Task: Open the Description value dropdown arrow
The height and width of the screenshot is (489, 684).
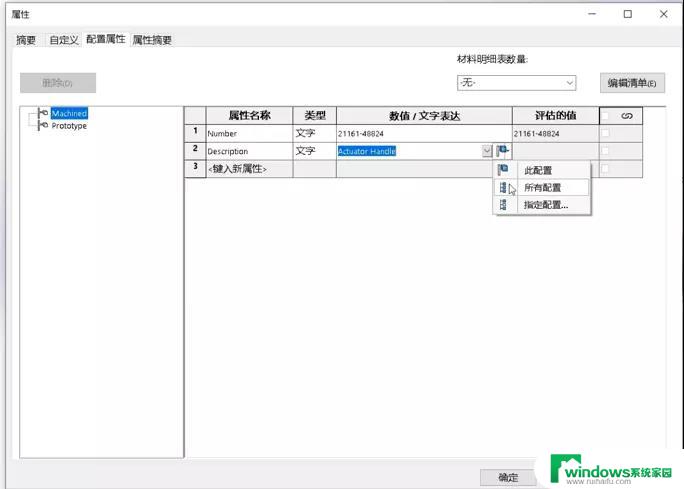Action: [x=487, y=151]
